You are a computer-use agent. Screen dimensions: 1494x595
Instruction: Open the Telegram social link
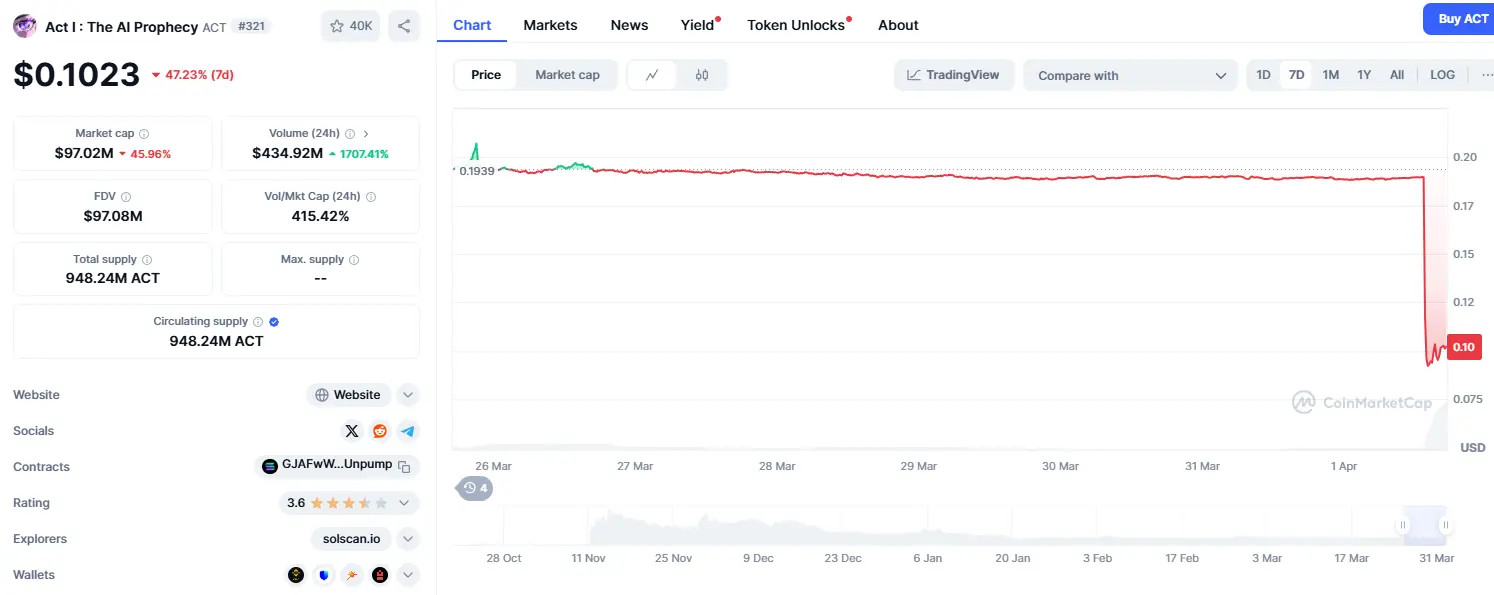coord(408,431)
